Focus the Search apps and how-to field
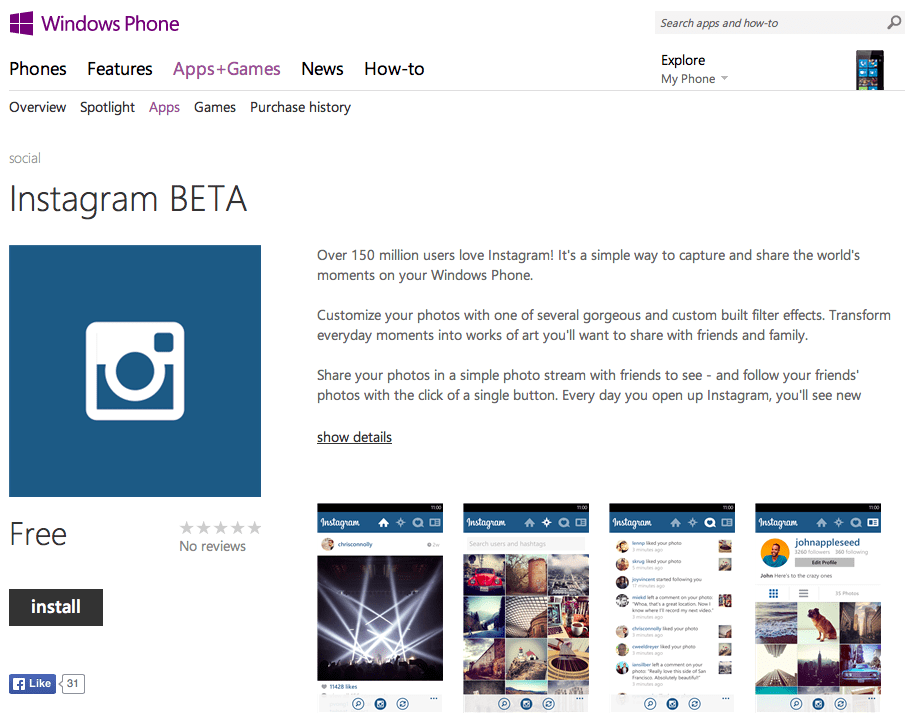Viewport: 921px width, 714px height. click(x=769, y=23)
